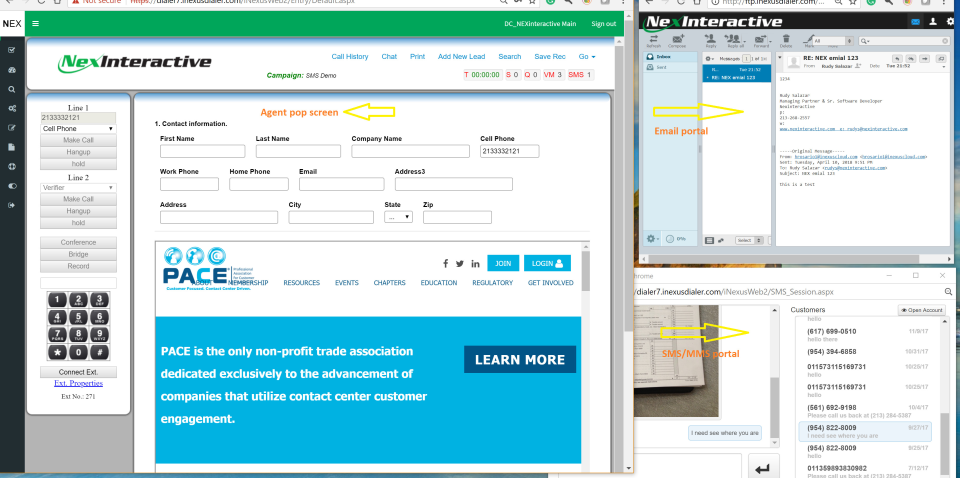Open Call History menu item
960x478 pixels.
tap(350, 56)
